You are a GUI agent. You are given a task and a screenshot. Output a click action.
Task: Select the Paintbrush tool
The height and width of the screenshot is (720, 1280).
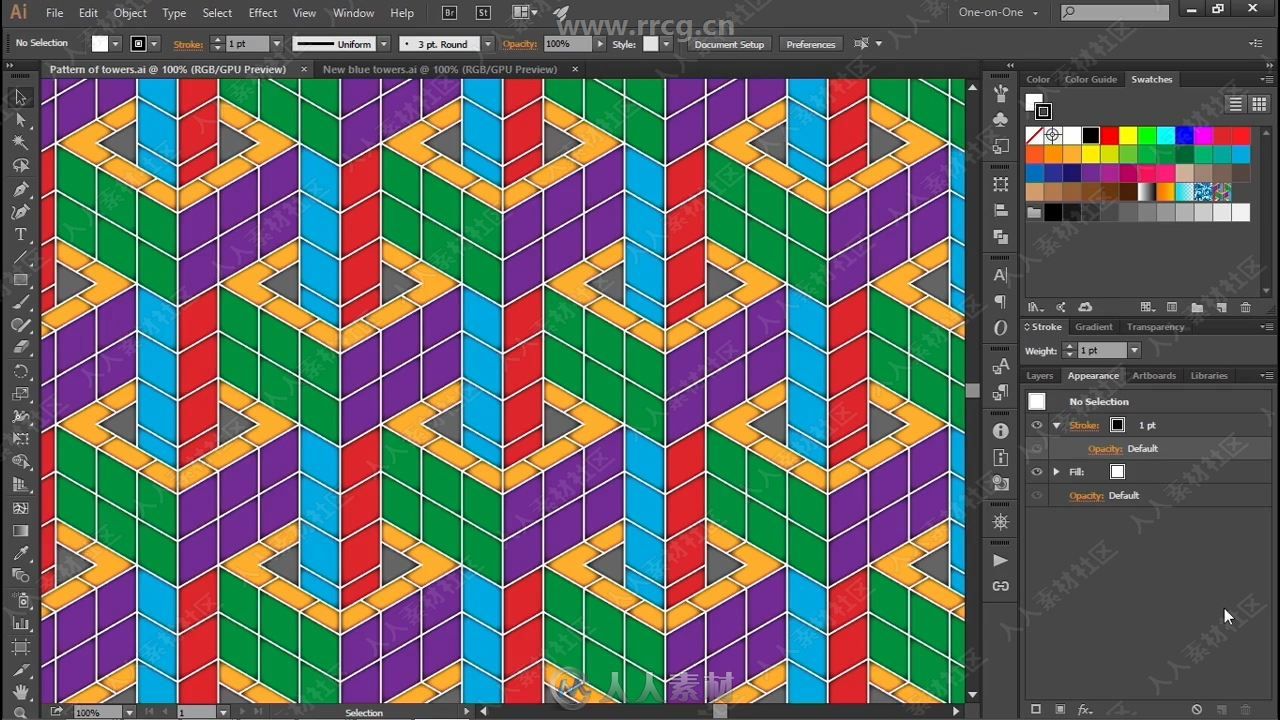pyautogui.click(x=21, y=303)
